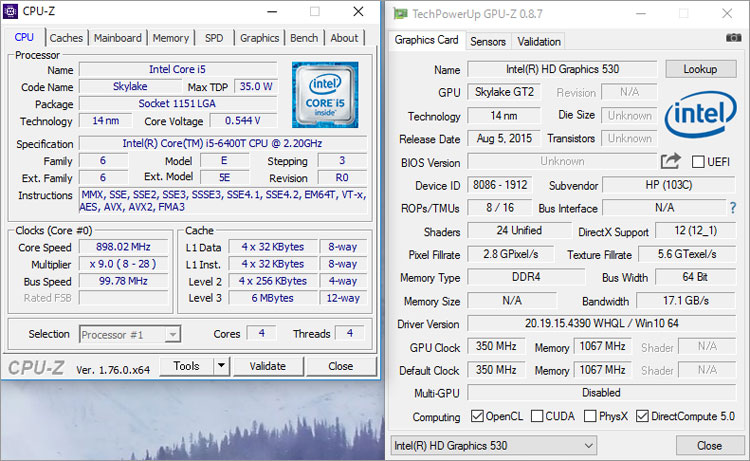Click the Close button in GPU-Z
Viewport: 750px width, 461px height.
(709, 446)
